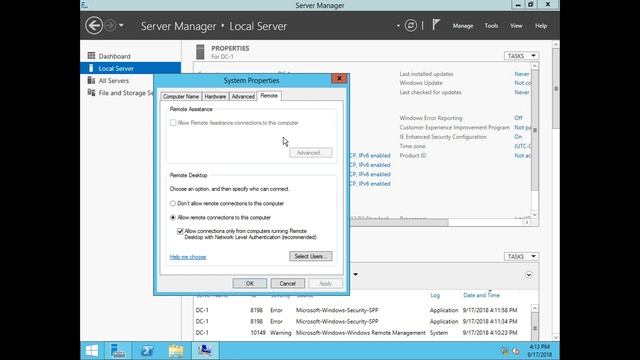
Task: Click the server icon next to PROPERTIES heading
Action: (200, 52)
